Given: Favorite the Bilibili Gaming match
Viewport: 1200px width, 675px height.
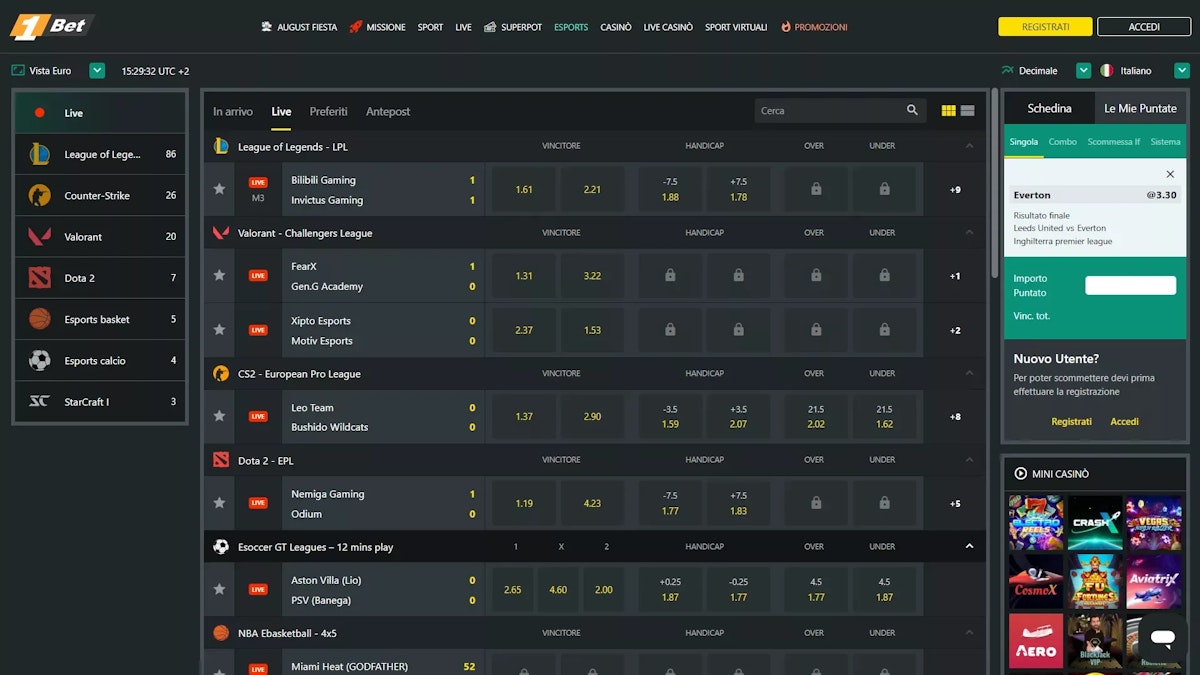Looking at the screenshot, I should (x=219, y=189).
